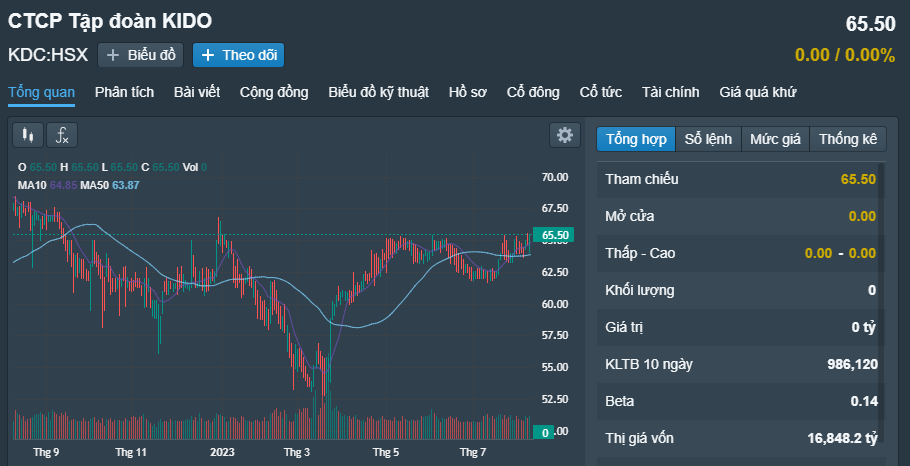Open the candlestick chart type selector
The image size is (910, 466).
coord(28,135)
